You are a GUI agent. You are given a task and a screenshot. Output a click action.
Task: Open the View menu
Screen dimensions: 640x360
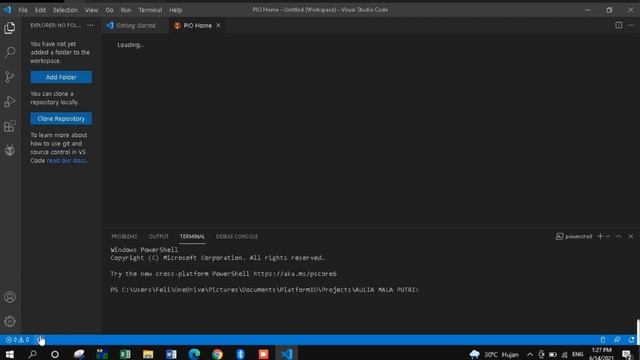[x=91, y=10]
